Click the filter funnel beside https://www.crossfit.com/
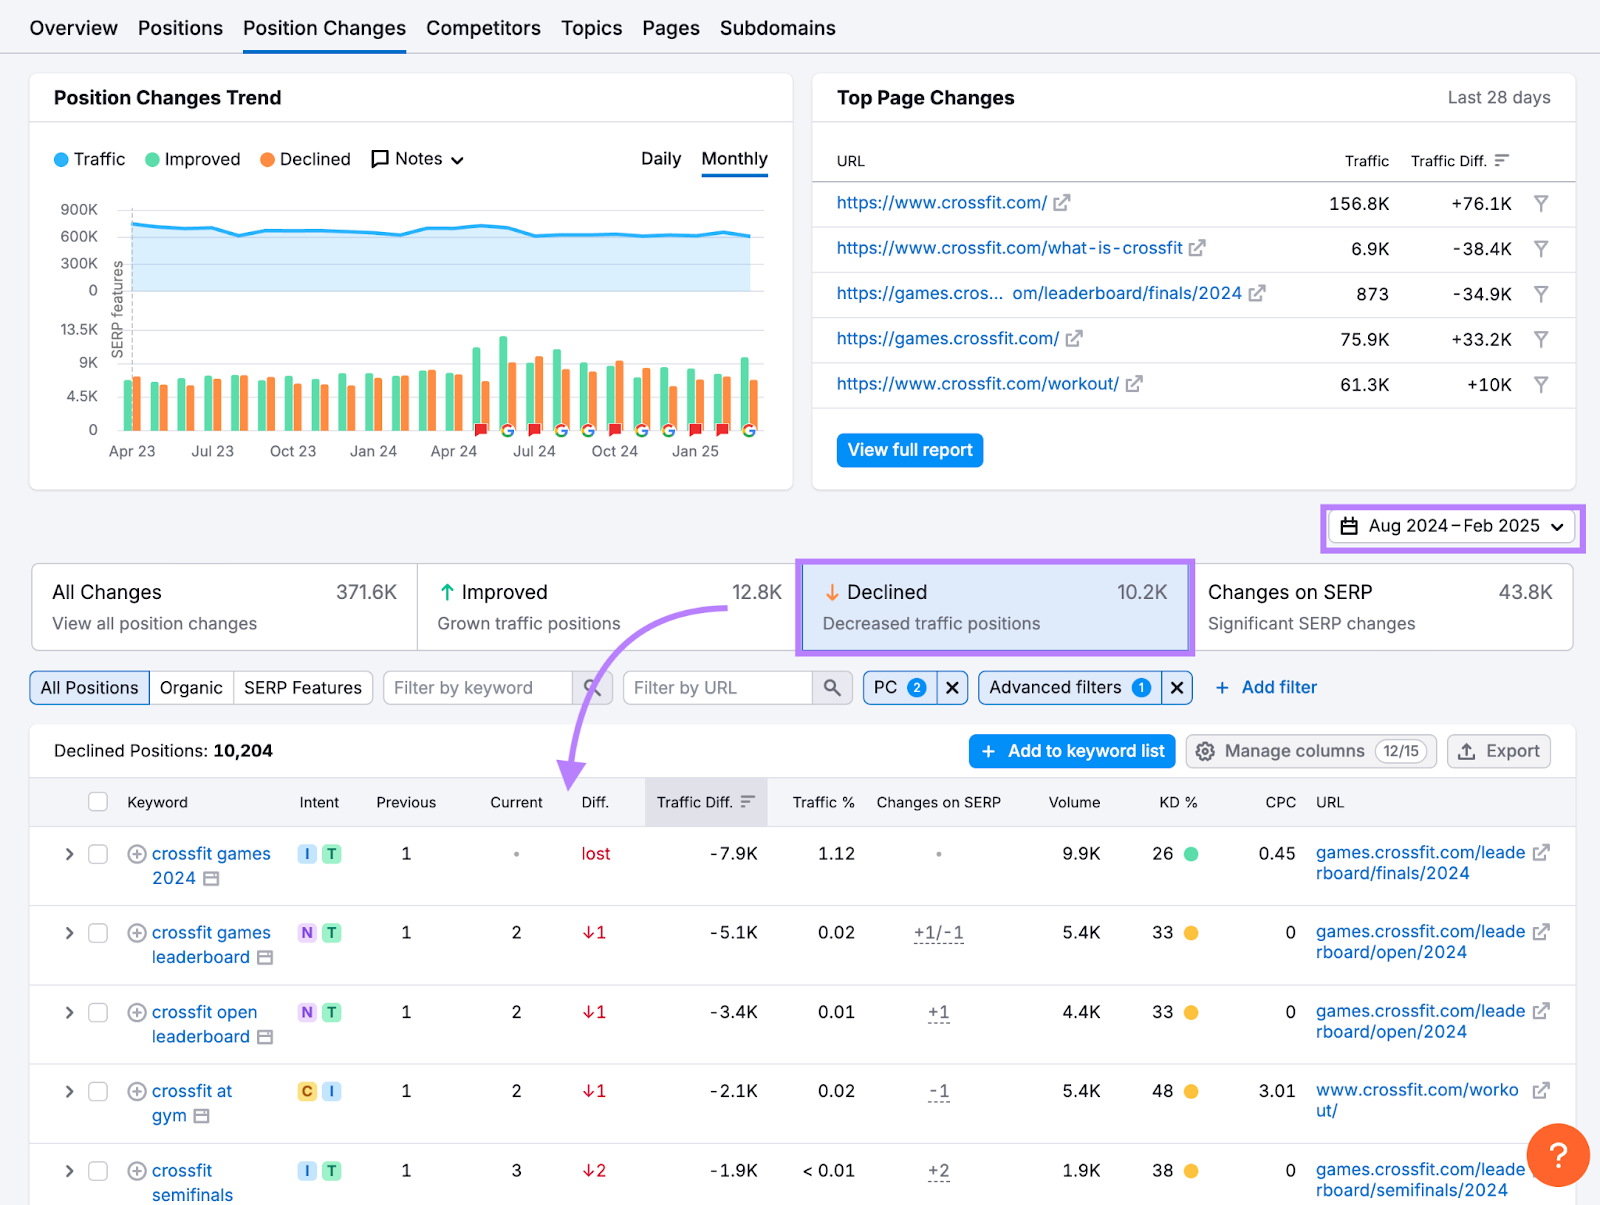Viewport: 1600px width, 1205px height. pos(1541,203)
